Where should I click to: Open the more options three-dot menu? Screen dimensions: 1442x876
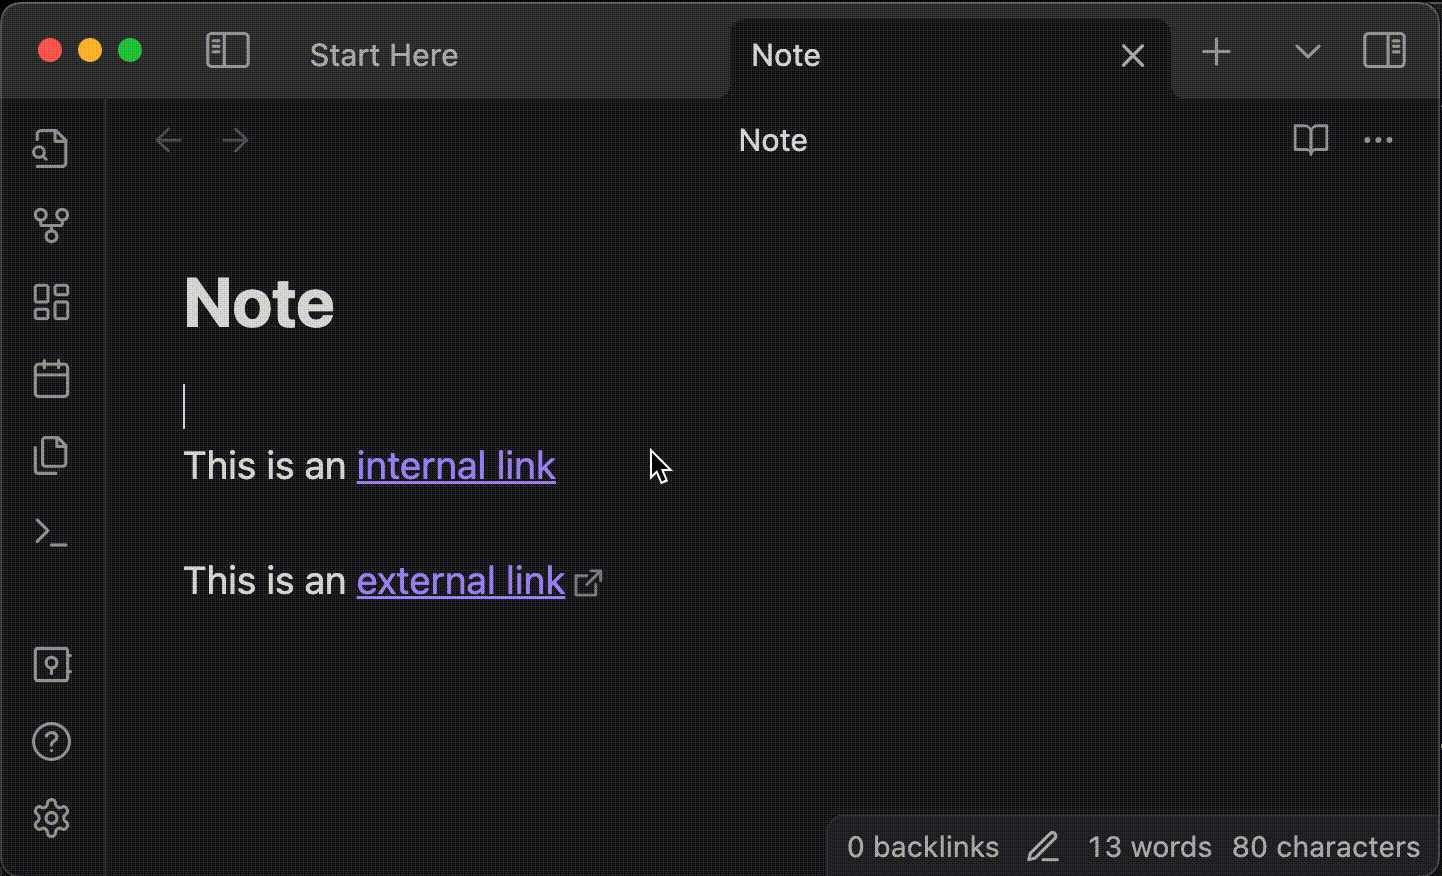tap(1378, 140)
